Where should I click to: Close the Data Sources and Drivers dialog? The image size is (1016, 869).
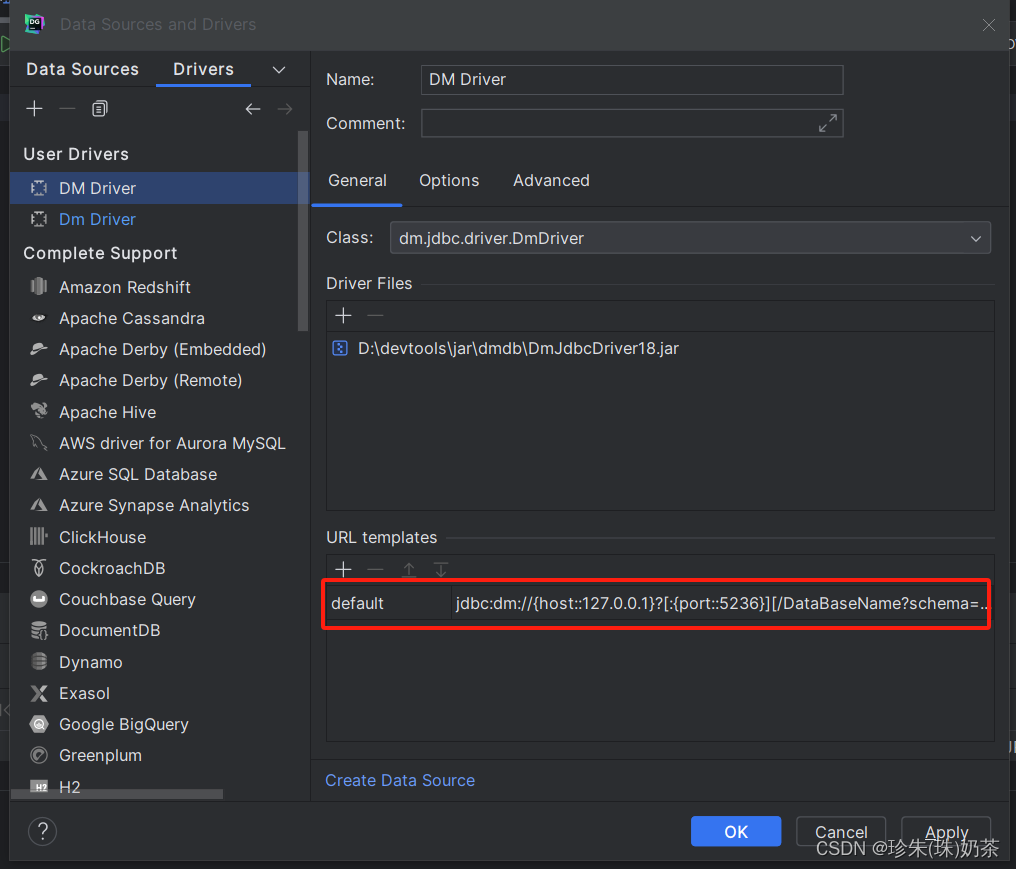click(989, 25)
